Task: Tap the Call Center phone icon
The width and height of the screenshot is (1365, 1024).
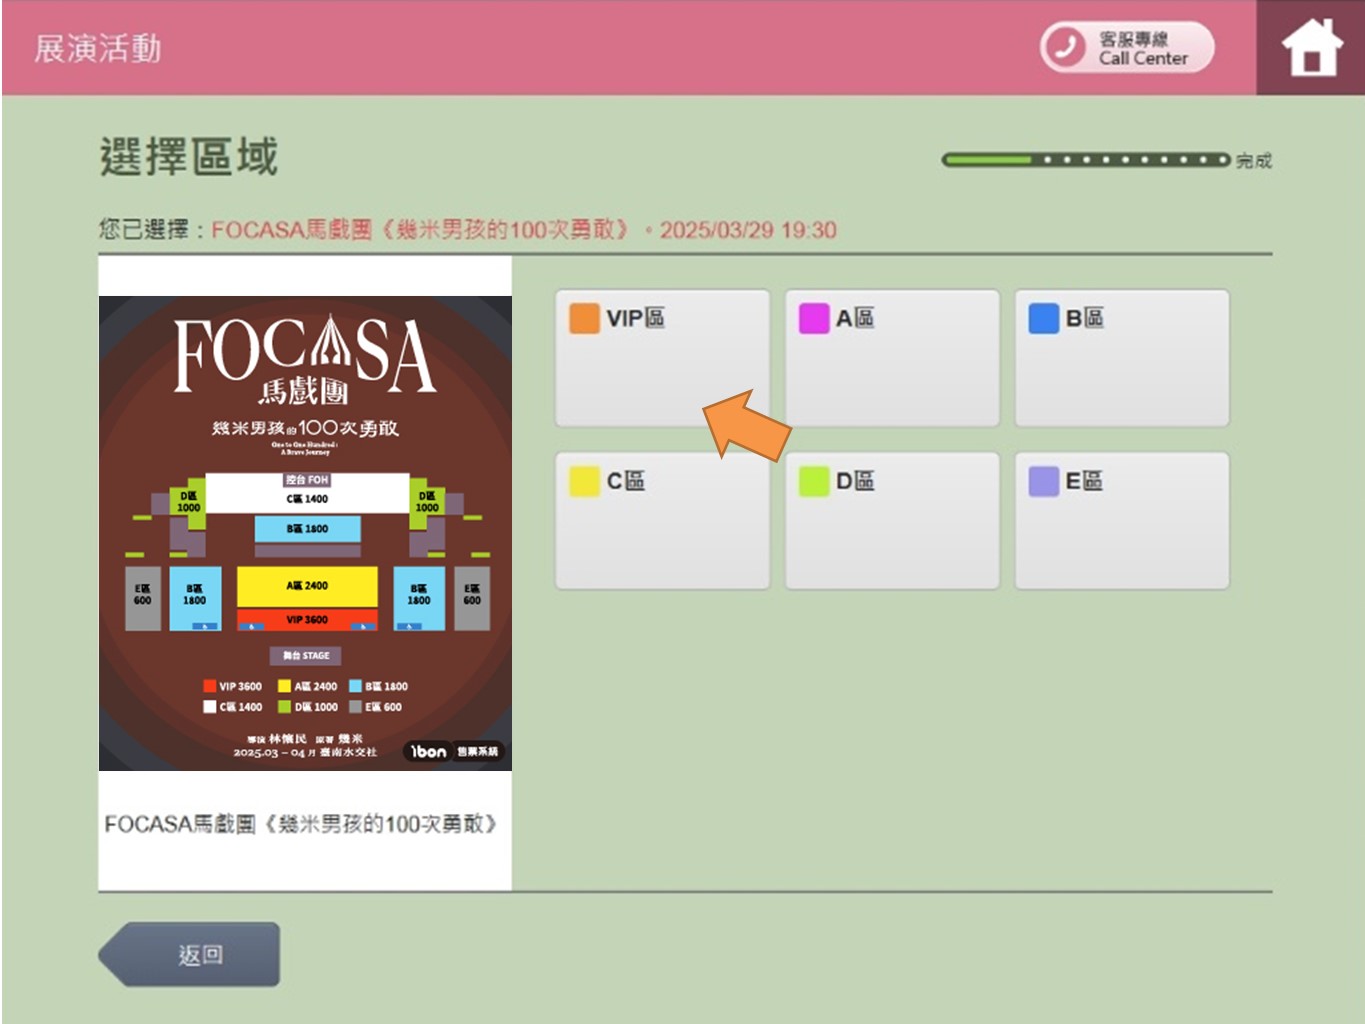Action: (x=1065, y=47)
